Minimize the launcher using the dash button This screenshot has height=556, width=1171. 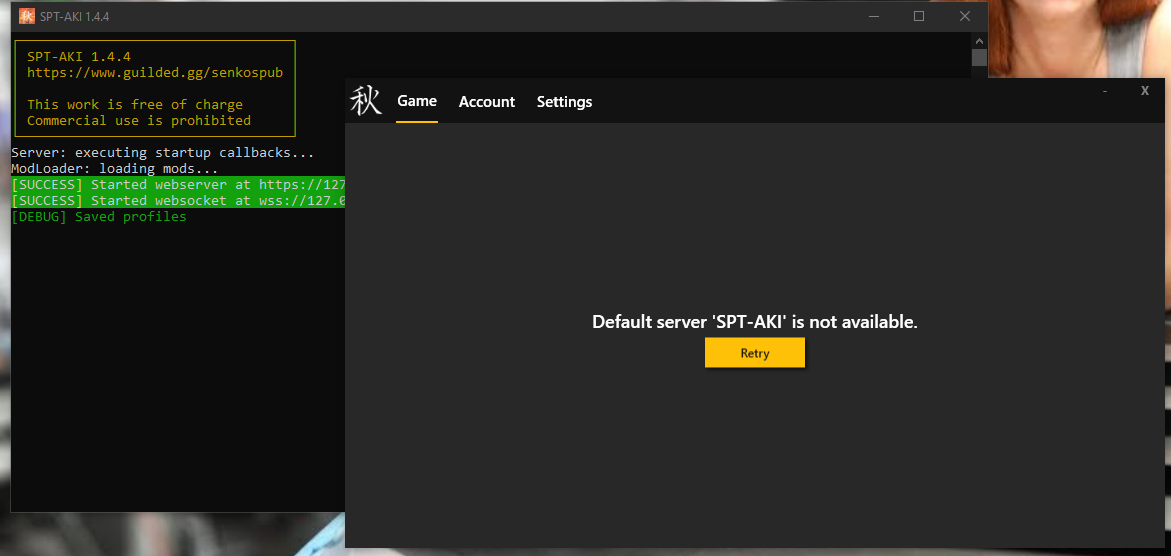(x=1105, y=91)
